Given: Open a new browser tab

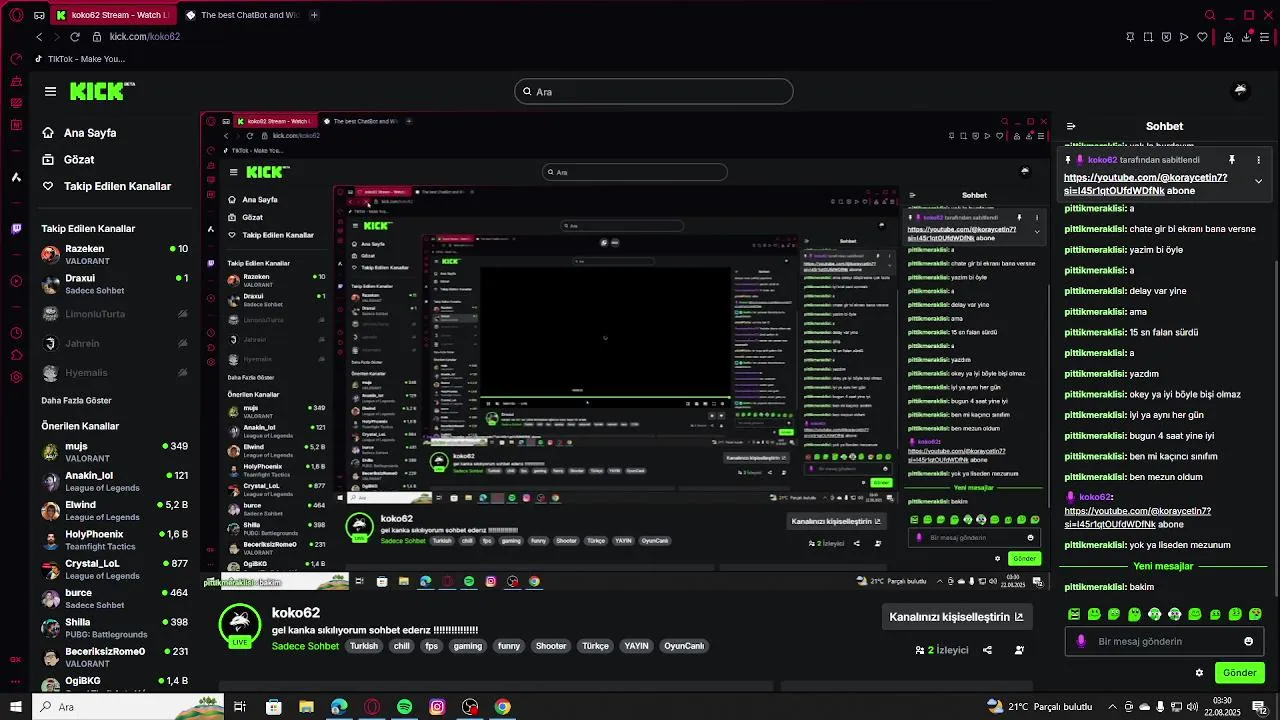Looking at the screenshot, I should click(314, 15).
